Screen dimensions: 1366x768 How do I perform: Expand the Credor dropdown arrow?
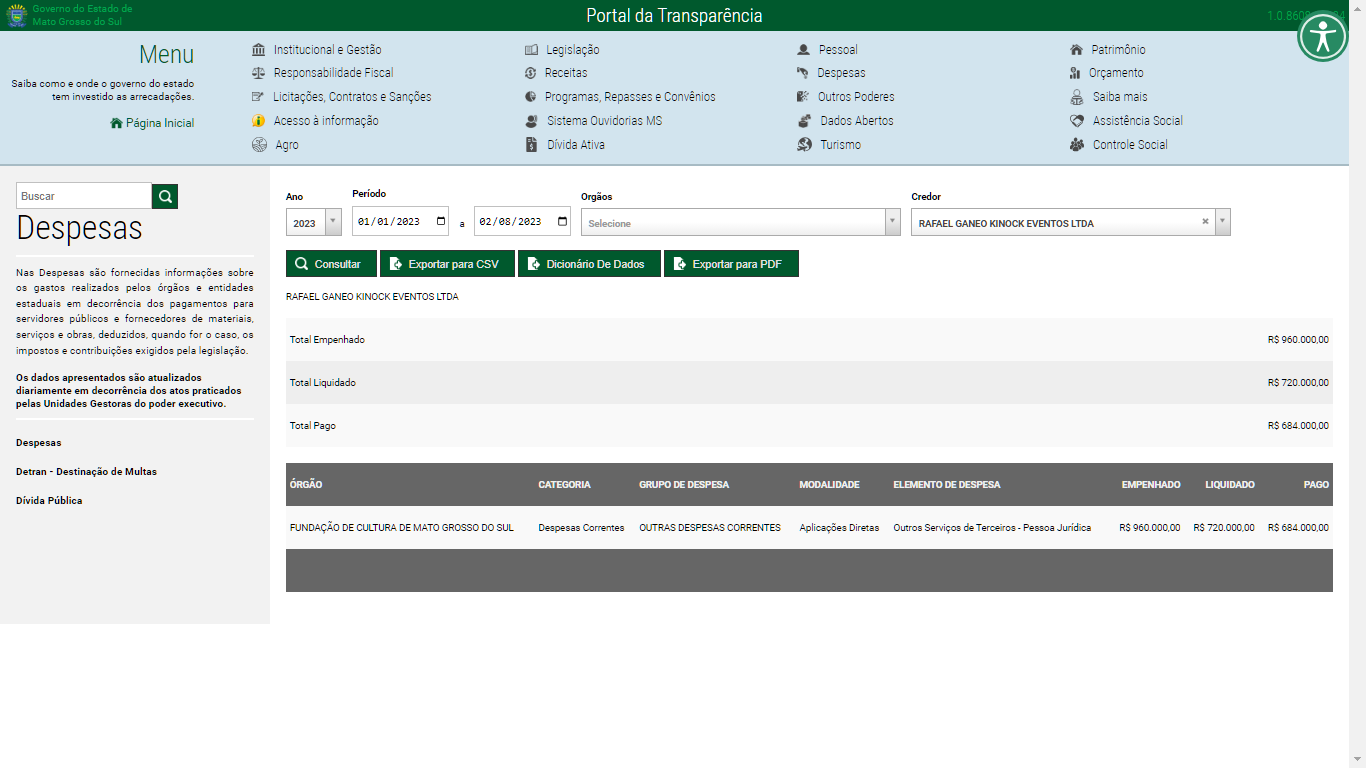pos(1222,223)
